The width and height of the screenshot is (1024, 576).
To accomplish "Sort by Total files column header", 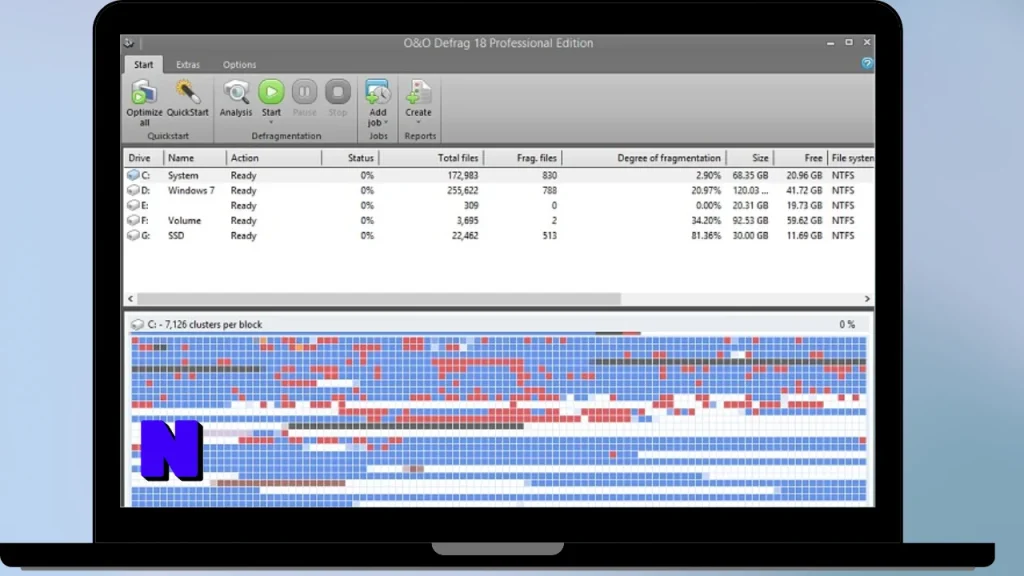I will coord(432,158).
